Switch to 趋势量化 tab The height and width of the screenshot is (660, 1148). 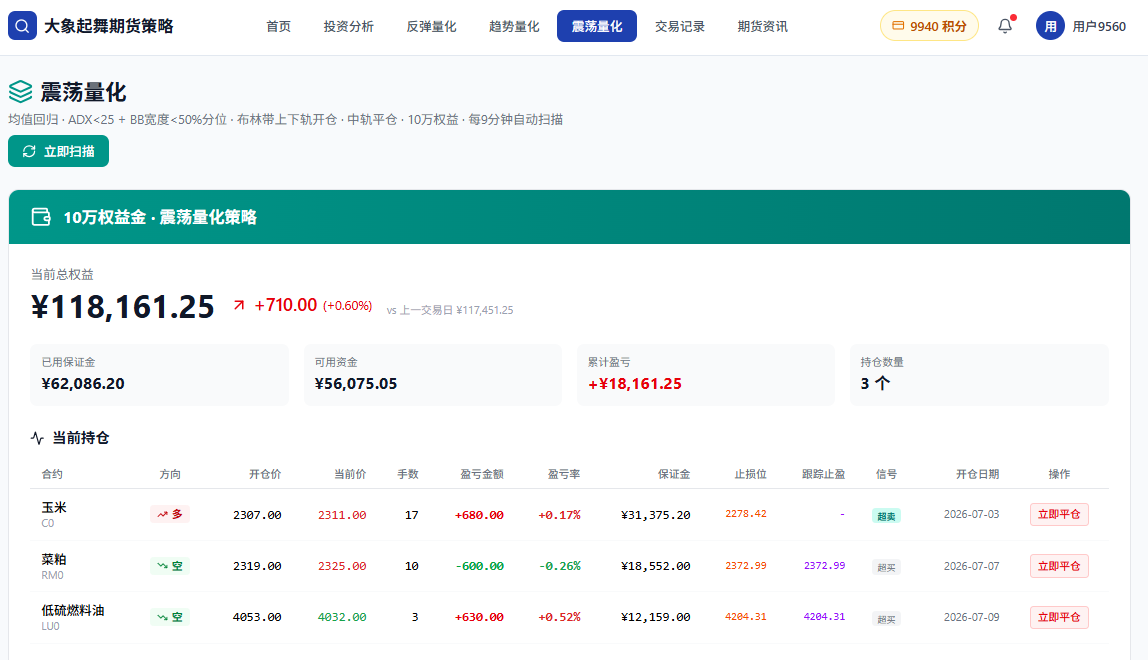point(514,26)
